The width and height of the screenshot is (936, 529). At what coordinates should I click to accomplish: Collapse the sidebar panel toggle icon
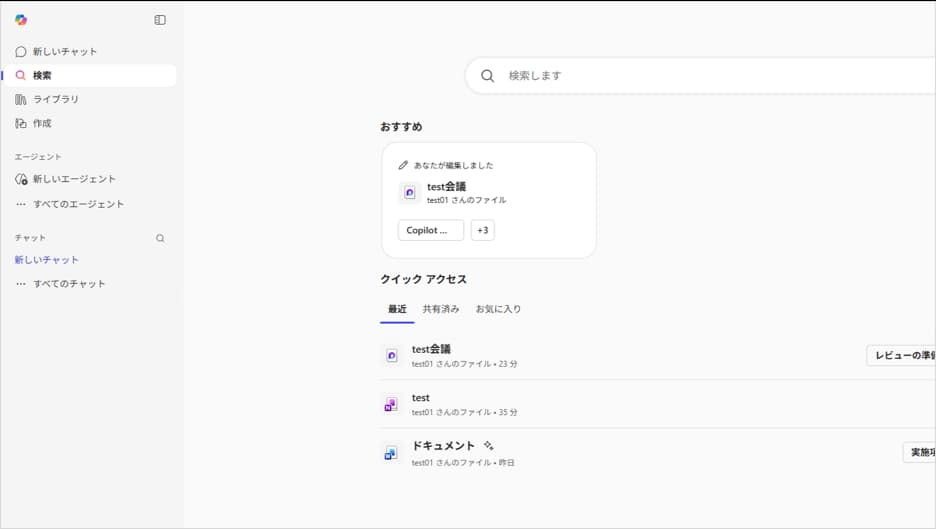point(160,20)
